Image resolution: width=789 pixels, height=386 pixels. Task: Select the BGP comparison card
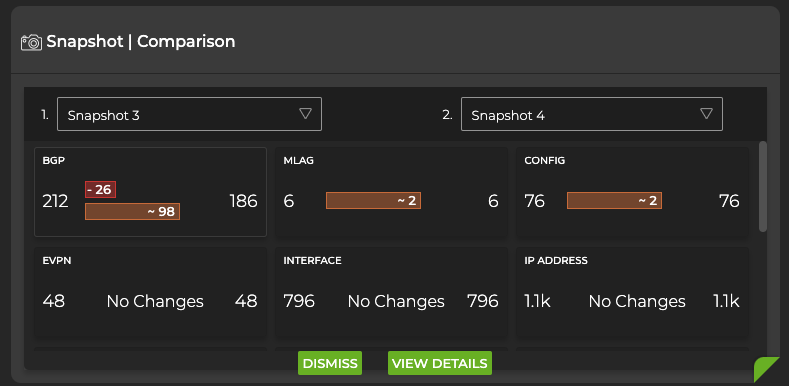pos(150,192)
